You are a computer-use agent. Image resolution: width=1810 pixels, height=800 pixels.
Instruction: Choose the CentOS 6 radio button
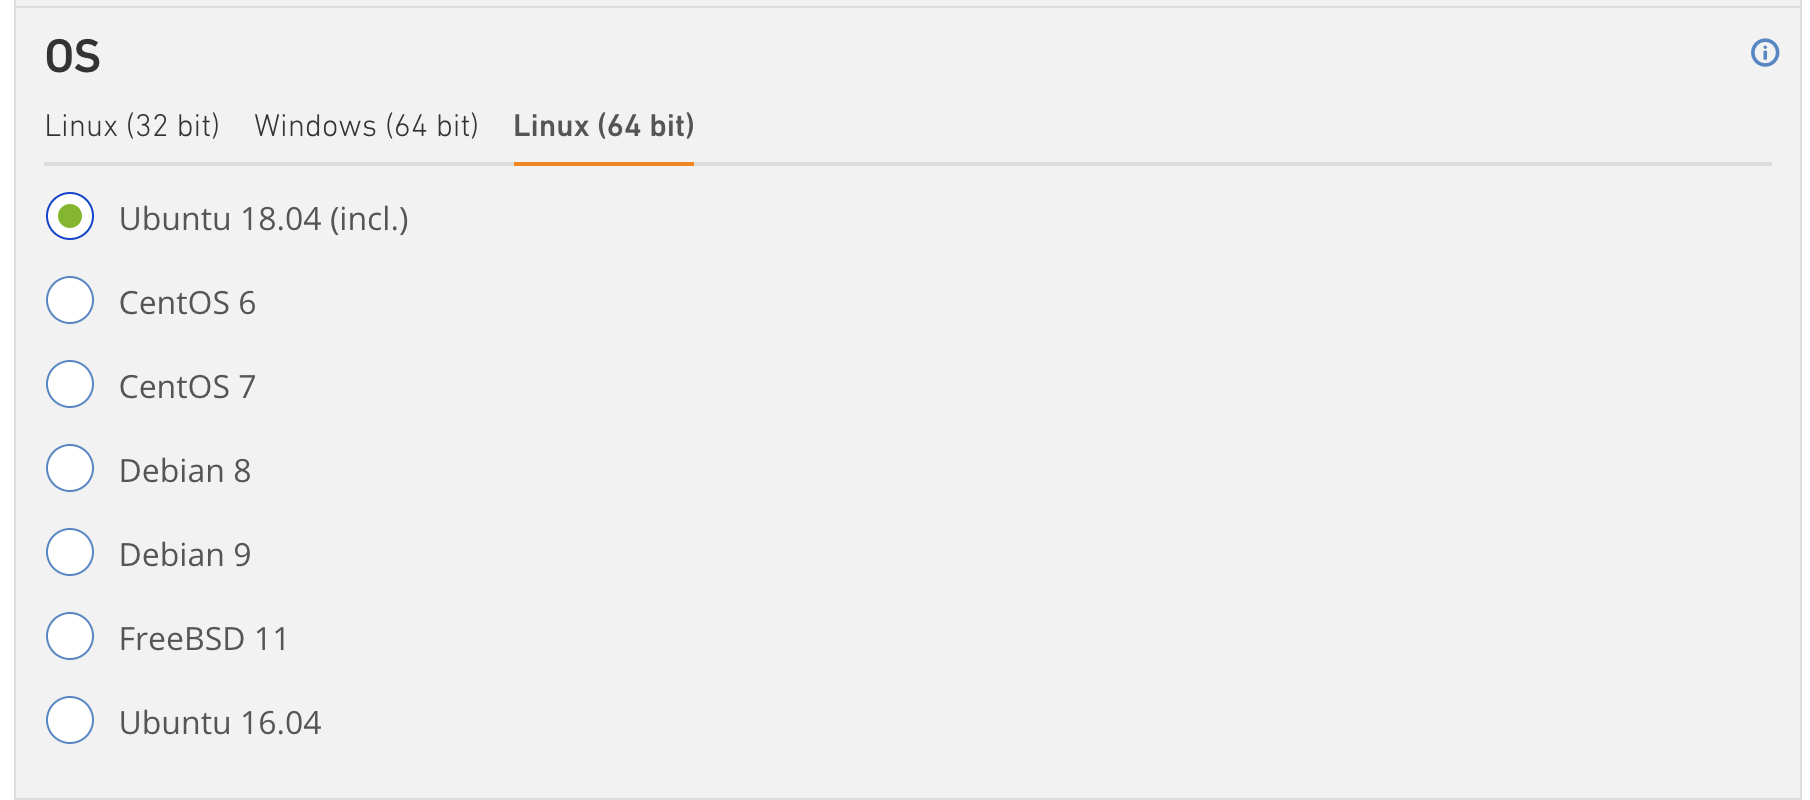70,300
